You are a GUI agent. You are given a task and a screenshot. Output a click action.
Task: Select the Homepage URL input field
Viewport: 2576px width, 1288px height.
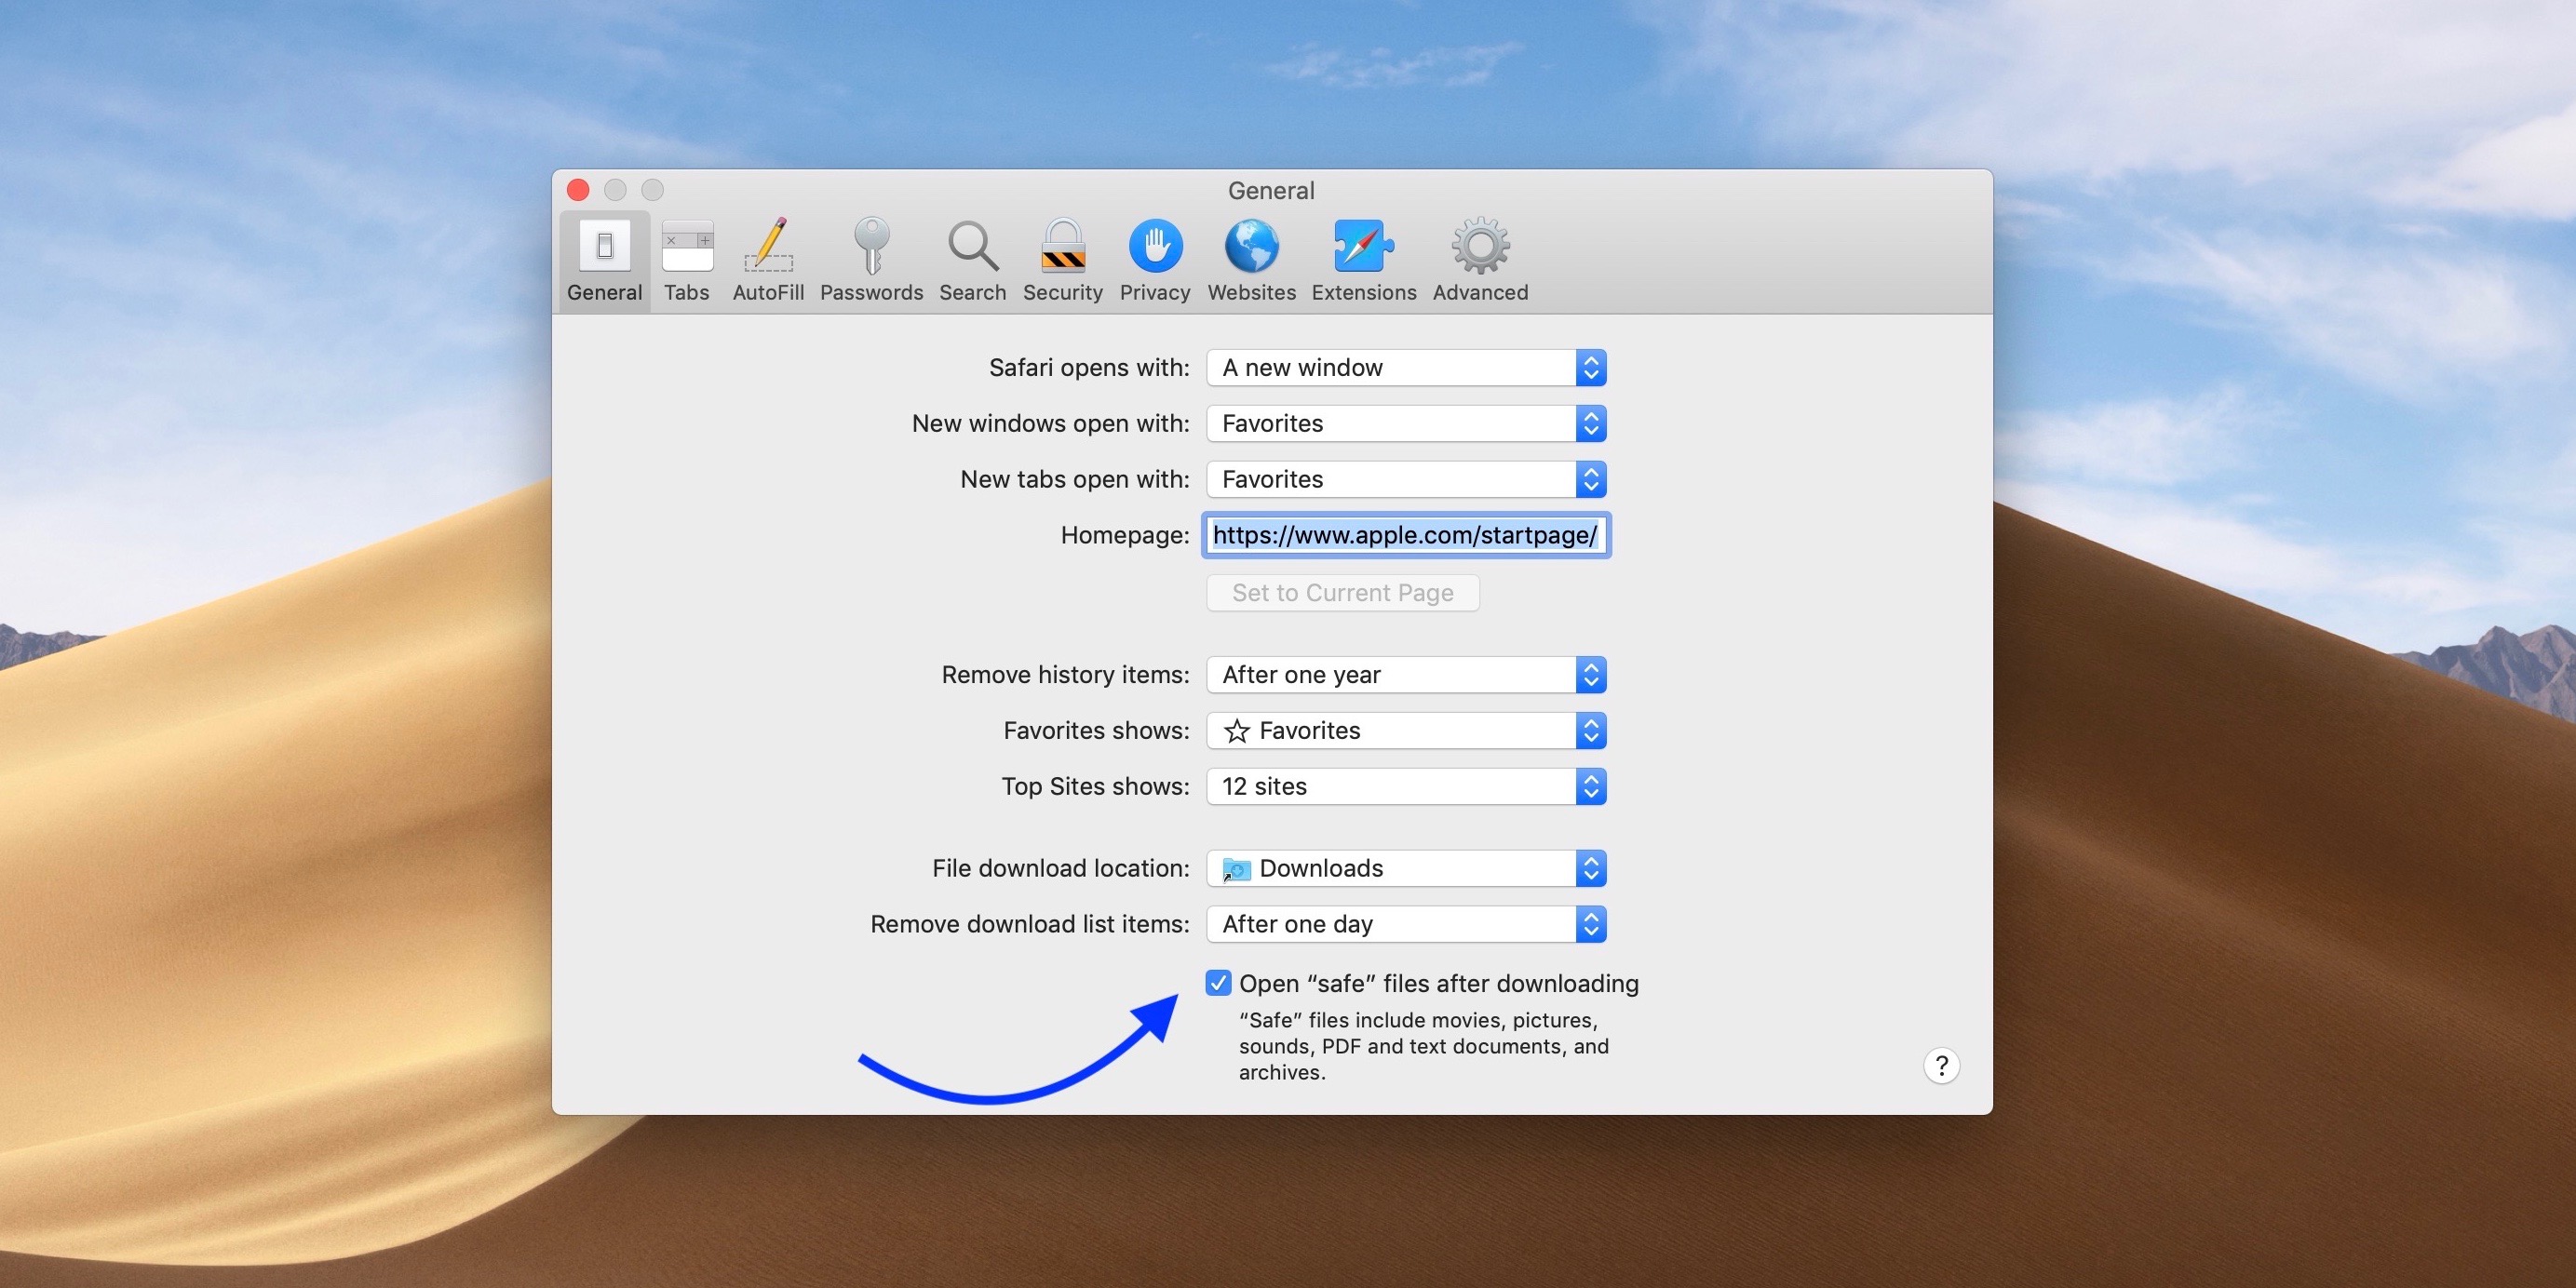(1405, 534)
